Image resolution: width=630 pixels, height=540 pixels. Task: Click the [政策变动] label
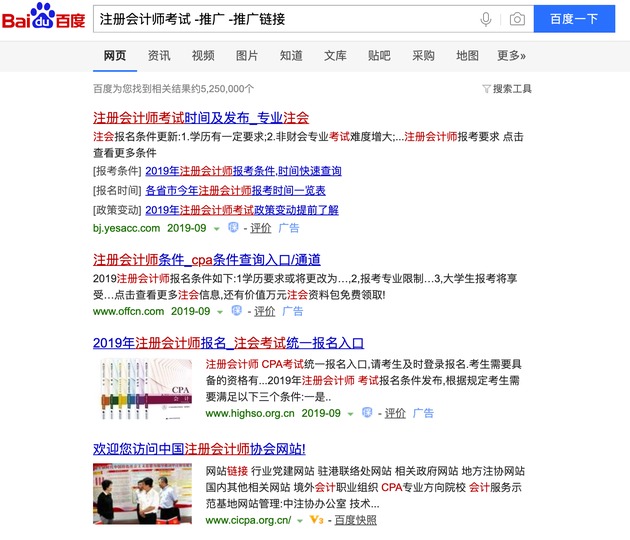(x=117, y=210)
